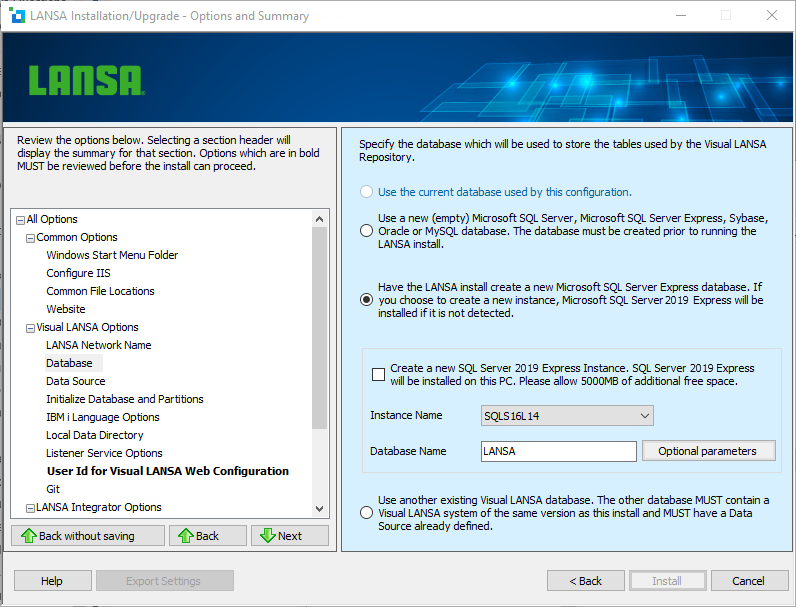Collapse the All Options tree node
This screenshot has height=607, width=796.
20,220
